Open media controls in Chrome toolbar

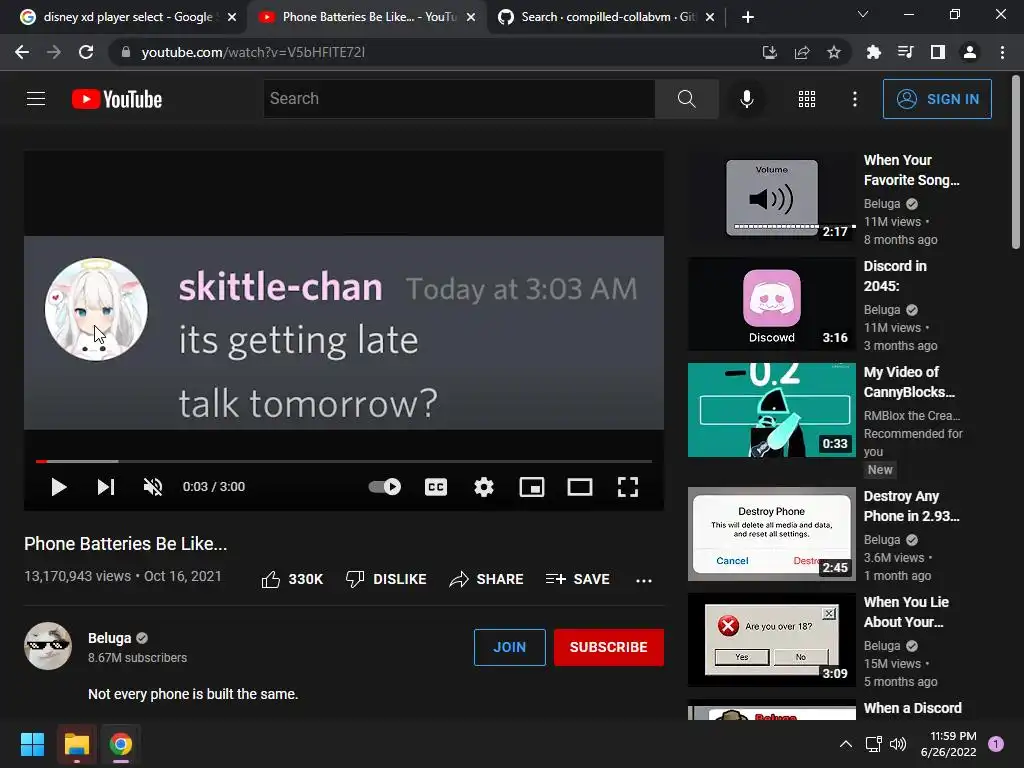pyautogui.click(x=905, y=52)
